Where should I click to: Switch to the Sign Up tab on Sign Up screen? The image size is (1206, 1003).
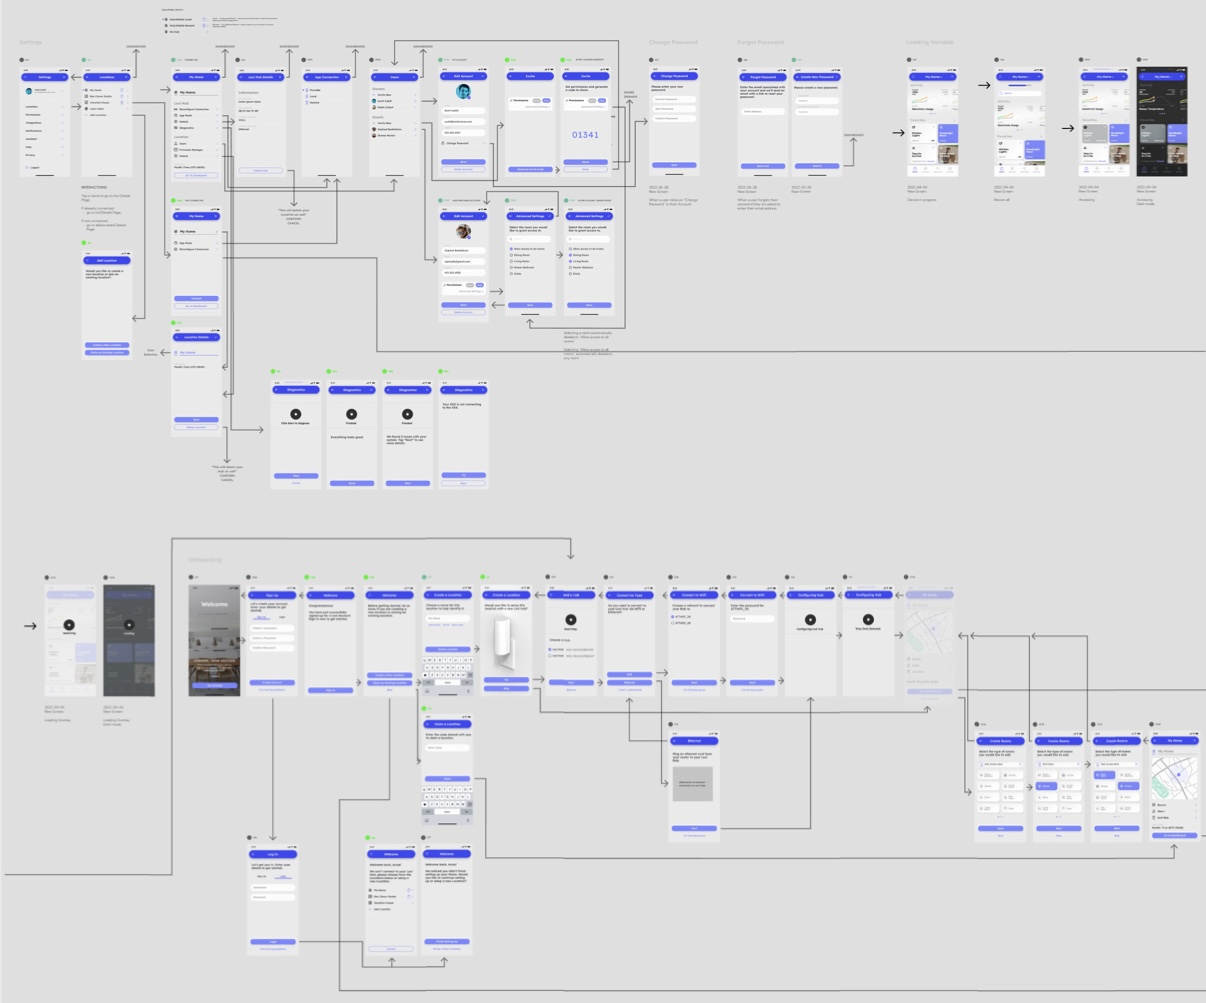(x=262, y=617)
